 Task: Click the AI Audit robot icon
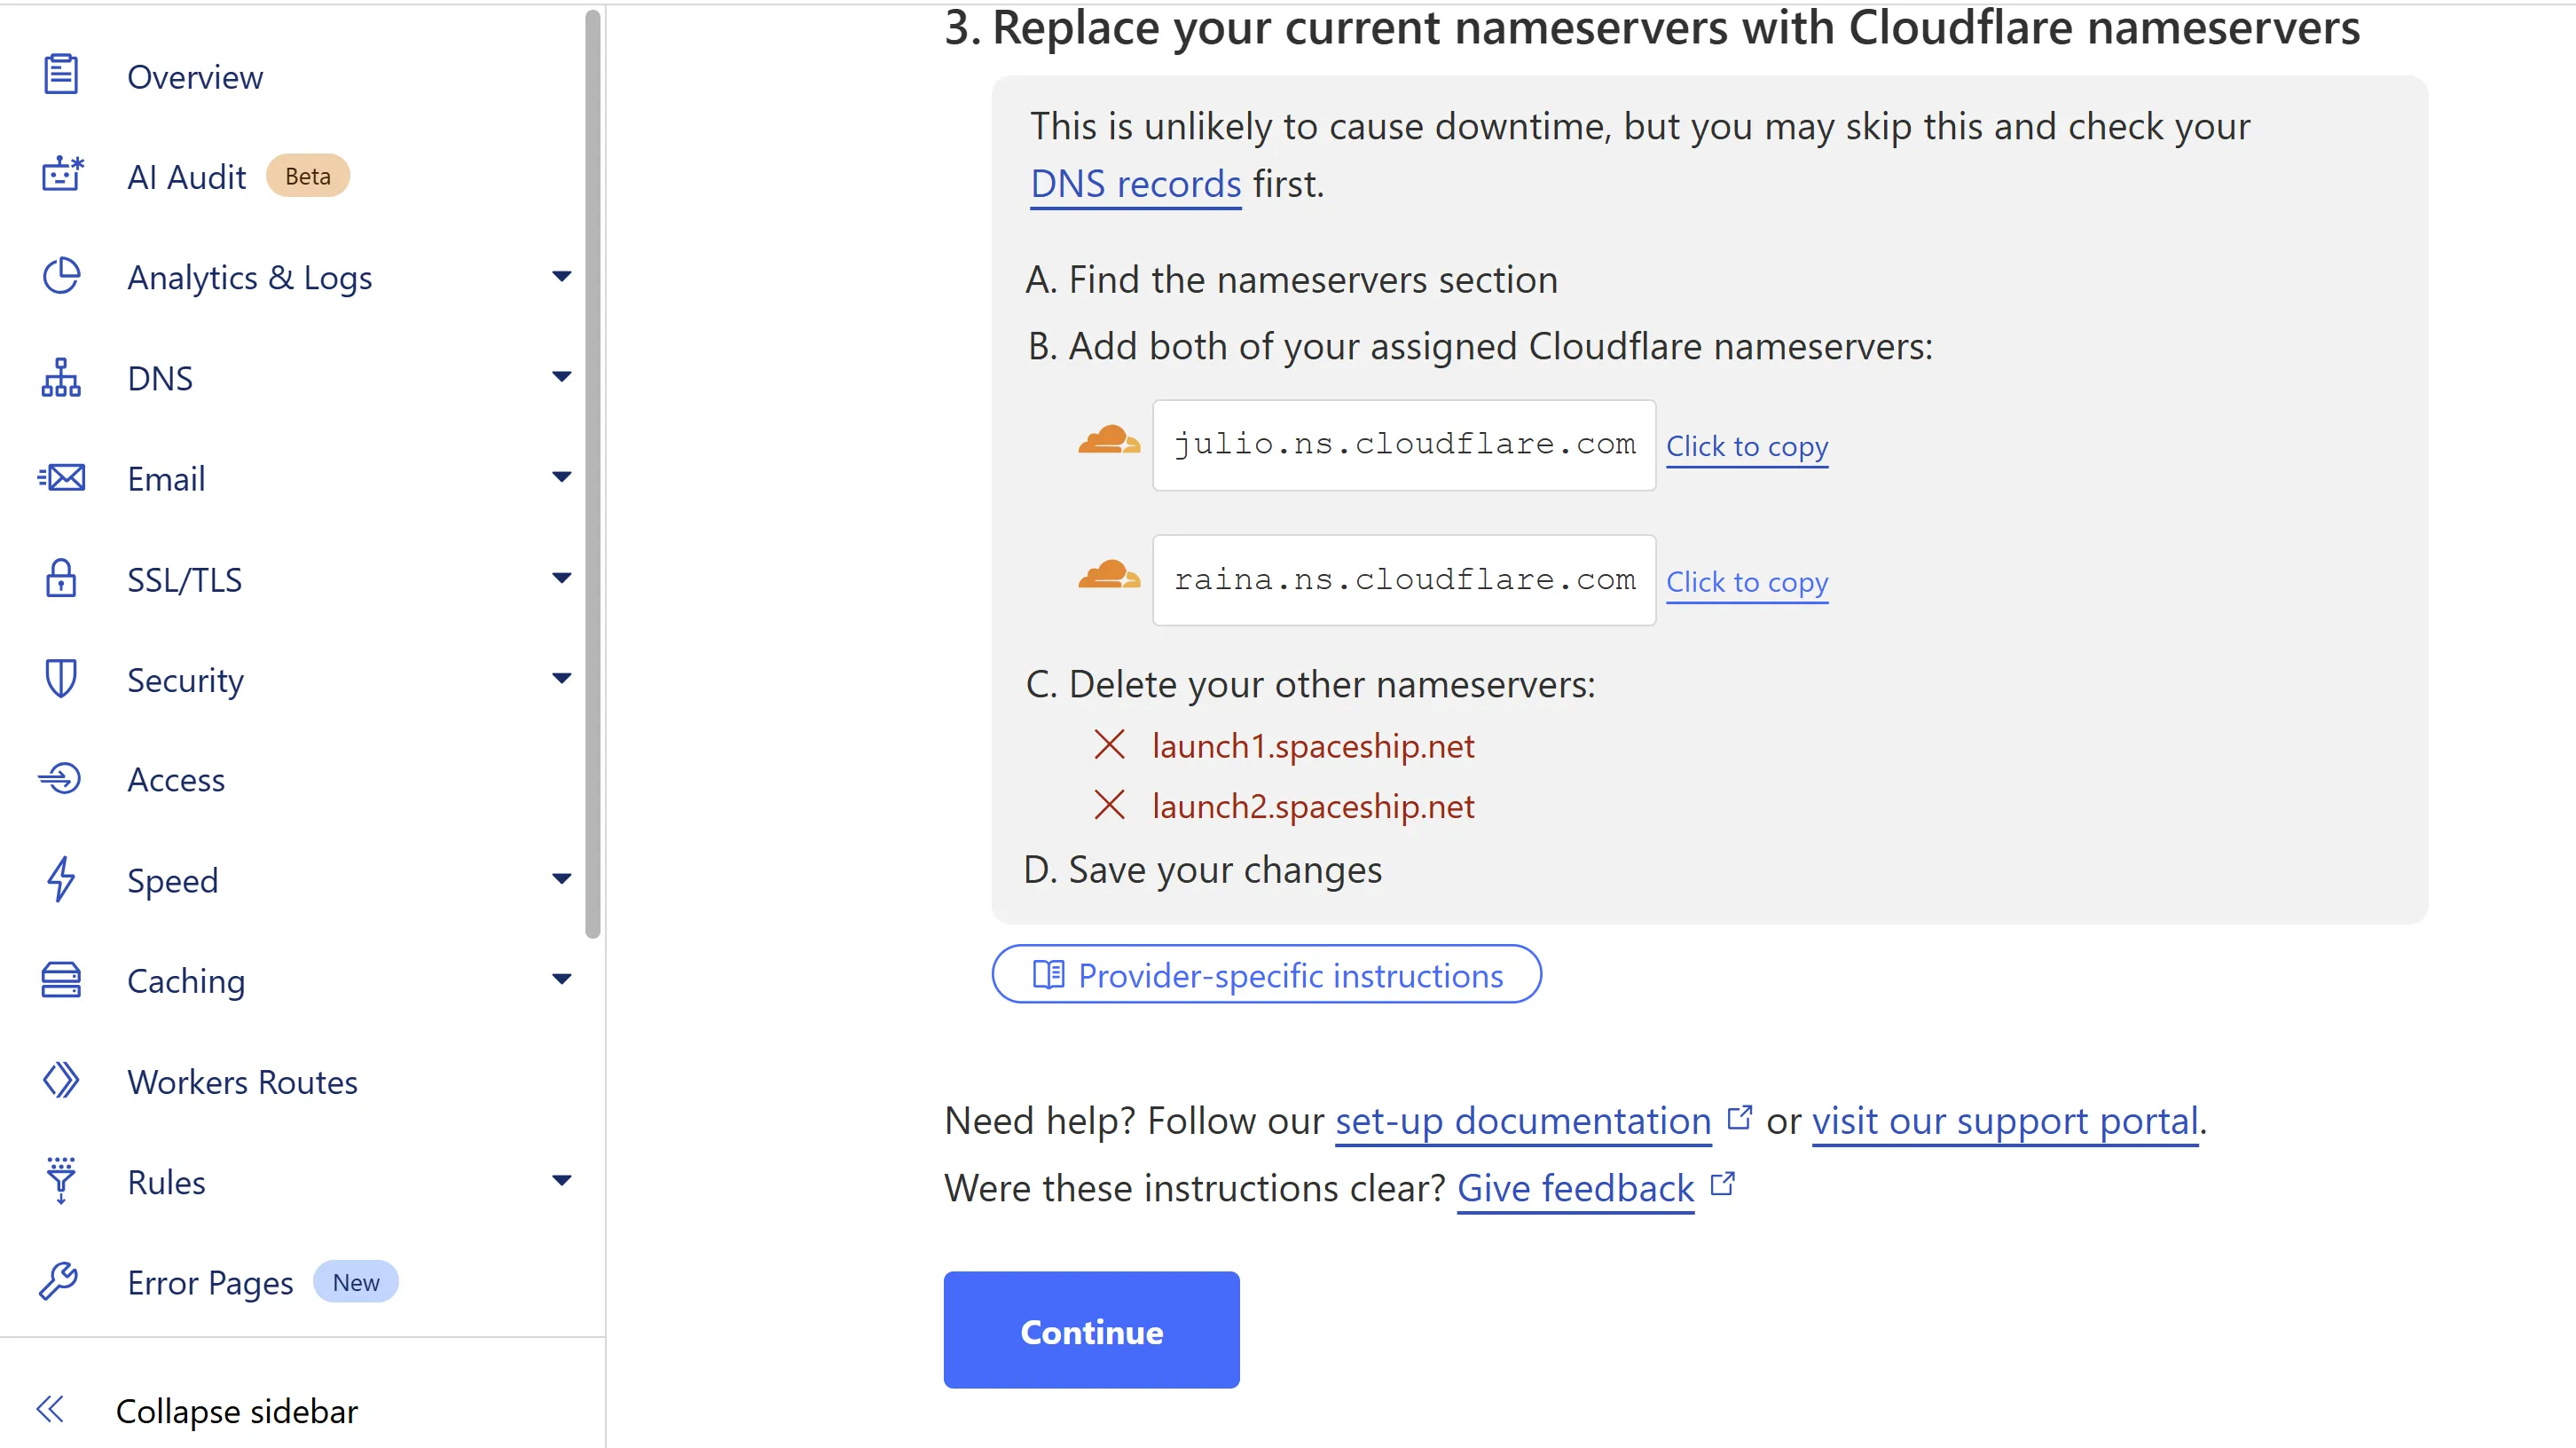(62, 175)
